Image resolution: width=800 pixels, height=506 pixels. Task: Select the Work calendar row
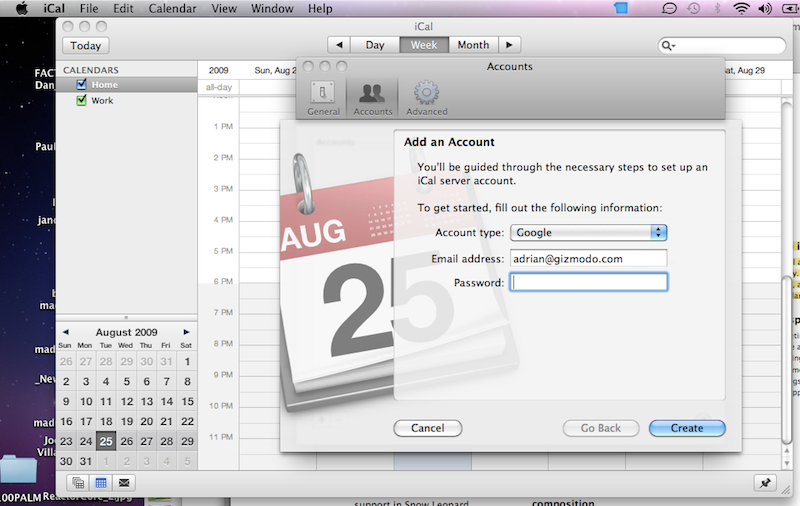(126, 100)
